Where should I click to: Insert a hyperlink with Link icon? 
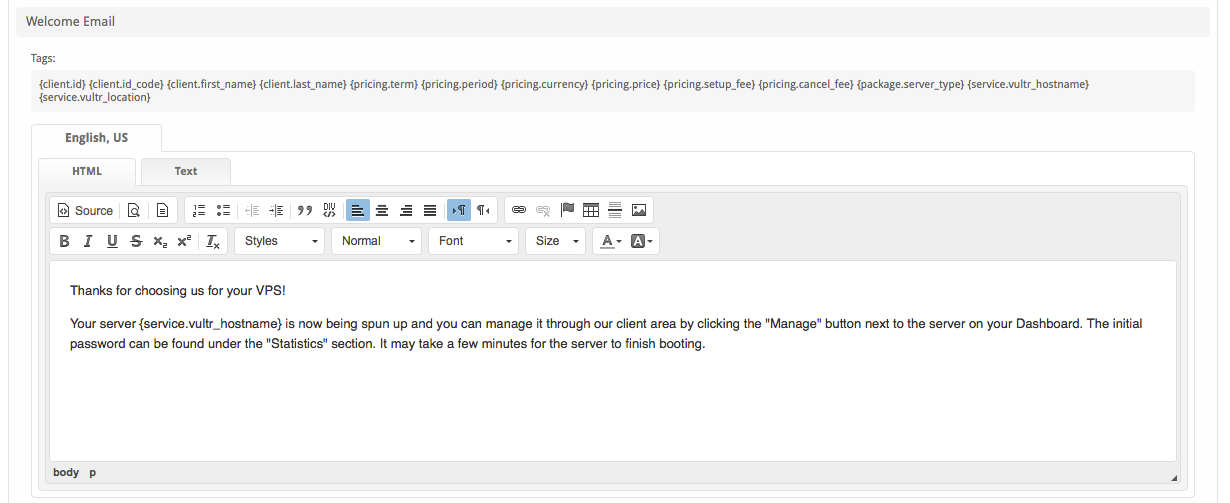coord(518,210)
